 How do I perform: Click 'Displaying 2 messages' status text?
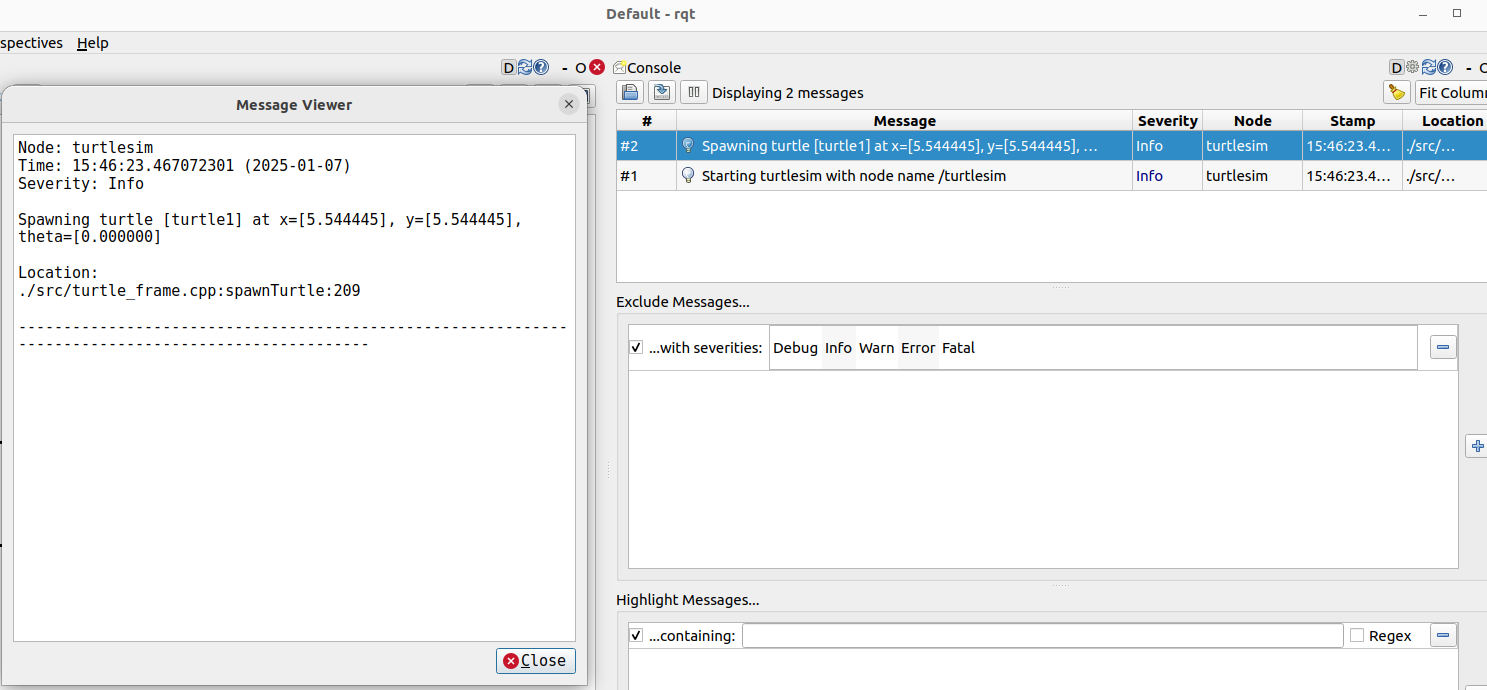click(x=787, y=93)
